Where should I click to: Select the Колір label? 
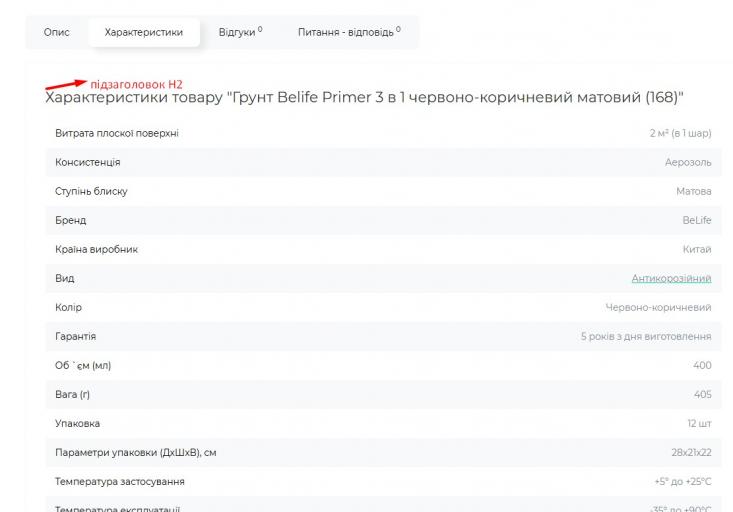(68, 307)
